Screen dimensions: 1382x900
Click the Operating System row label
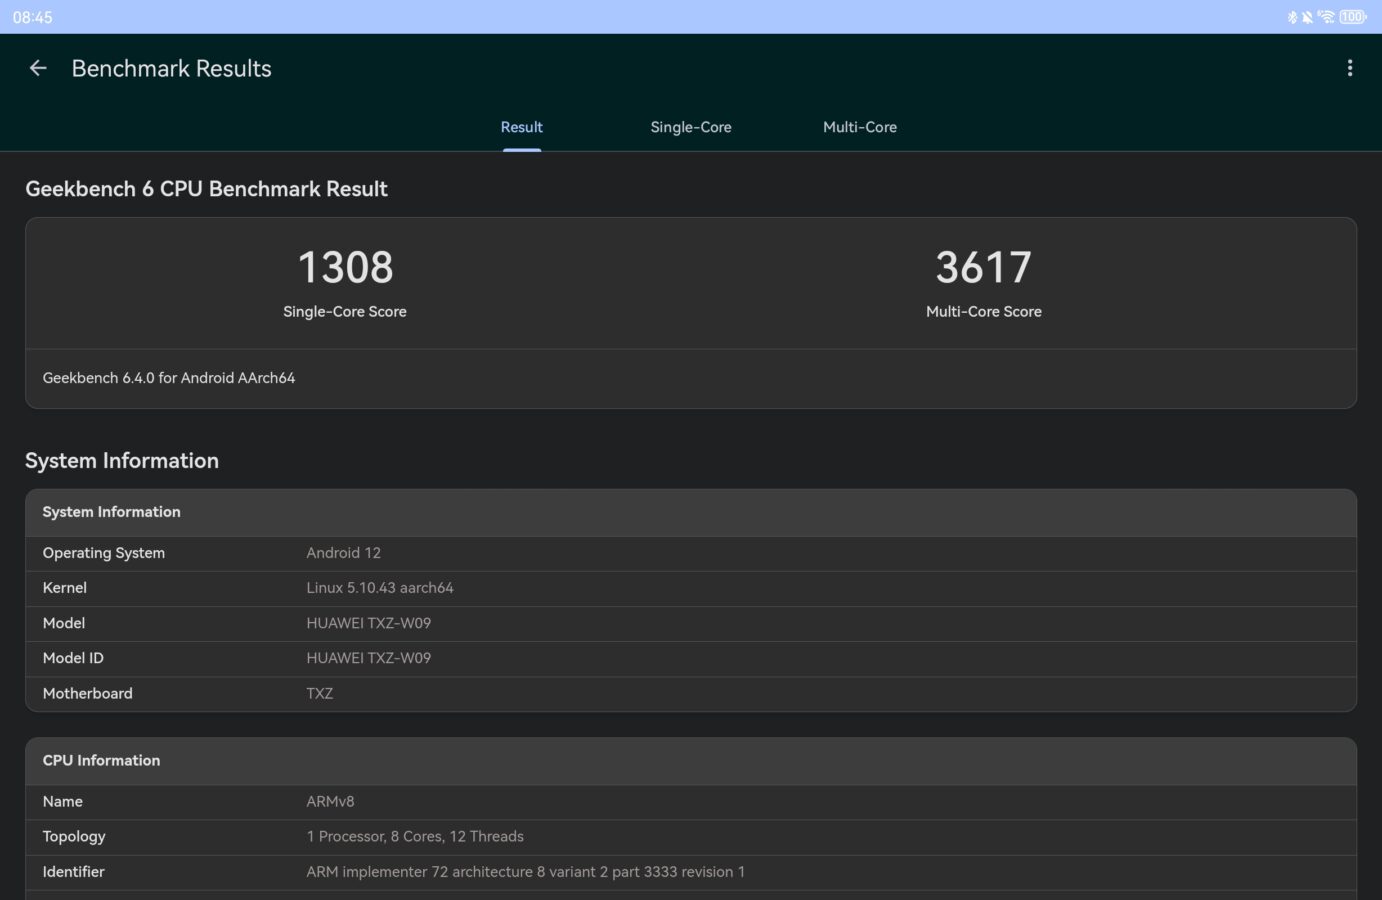tap(104, 553)
